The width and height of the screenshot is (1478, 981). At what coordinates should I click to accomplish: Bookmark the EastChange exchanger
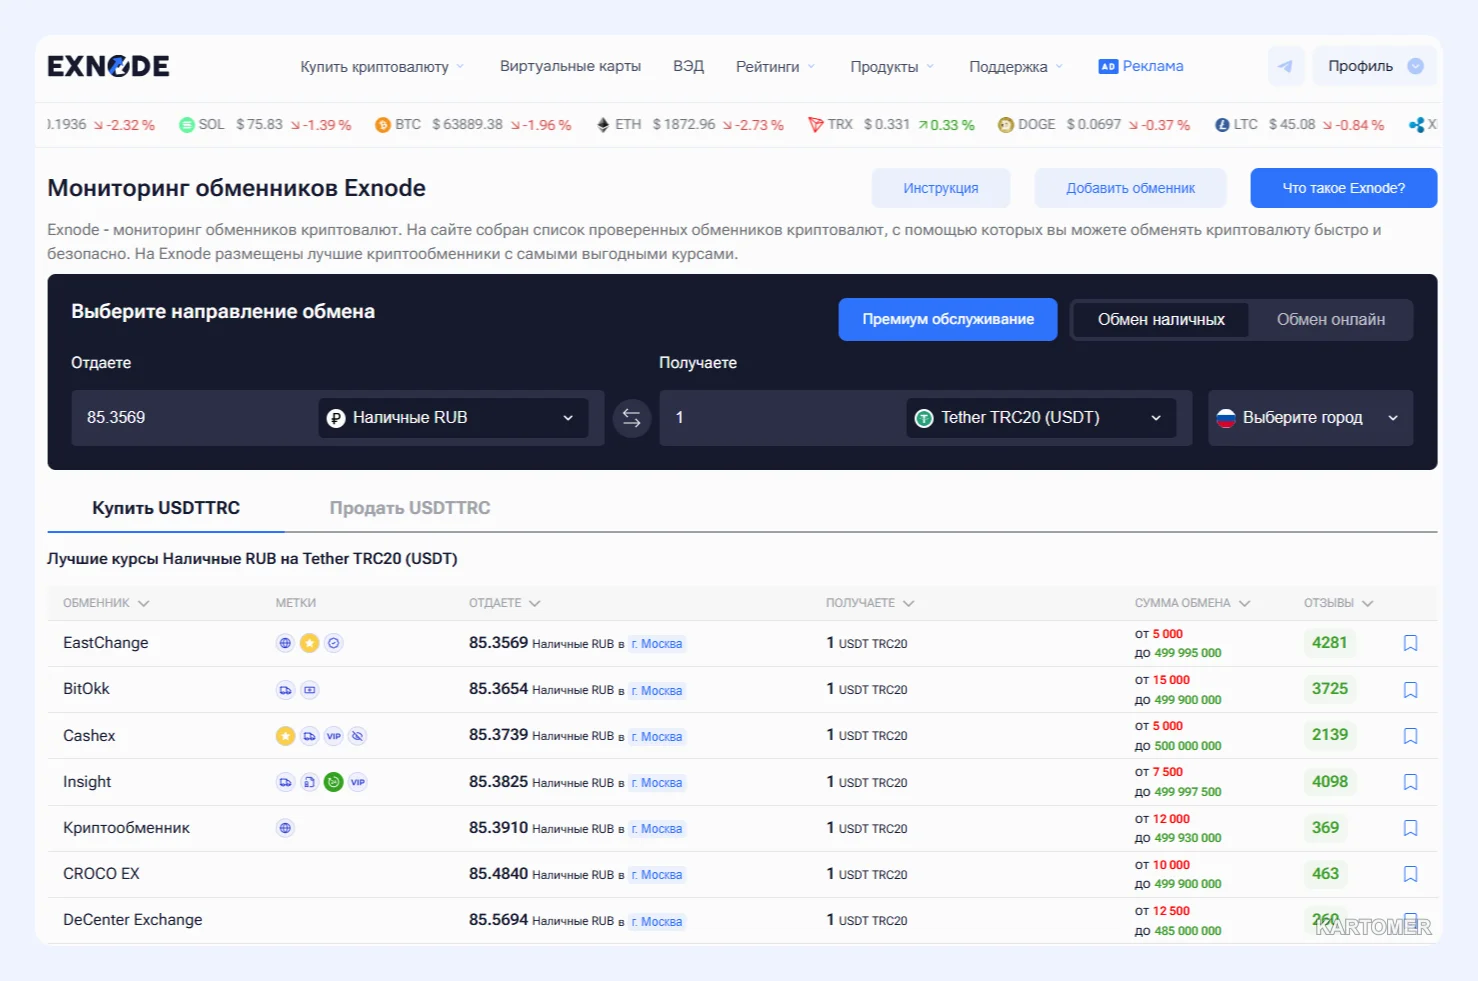point(1410,643)
